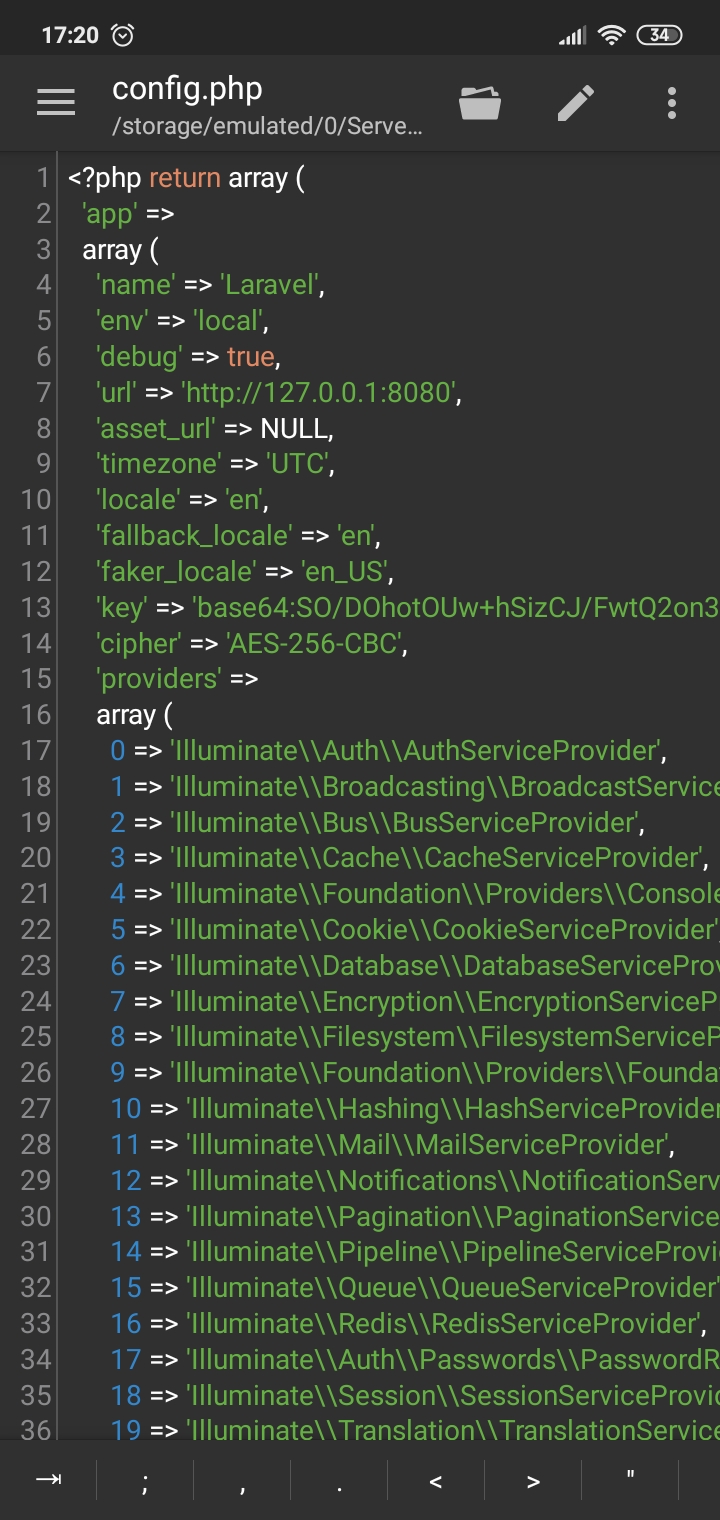This screenshot has height=1520, width=720.
Task: Tap the pencil edit icon
Action: [576, 102]
